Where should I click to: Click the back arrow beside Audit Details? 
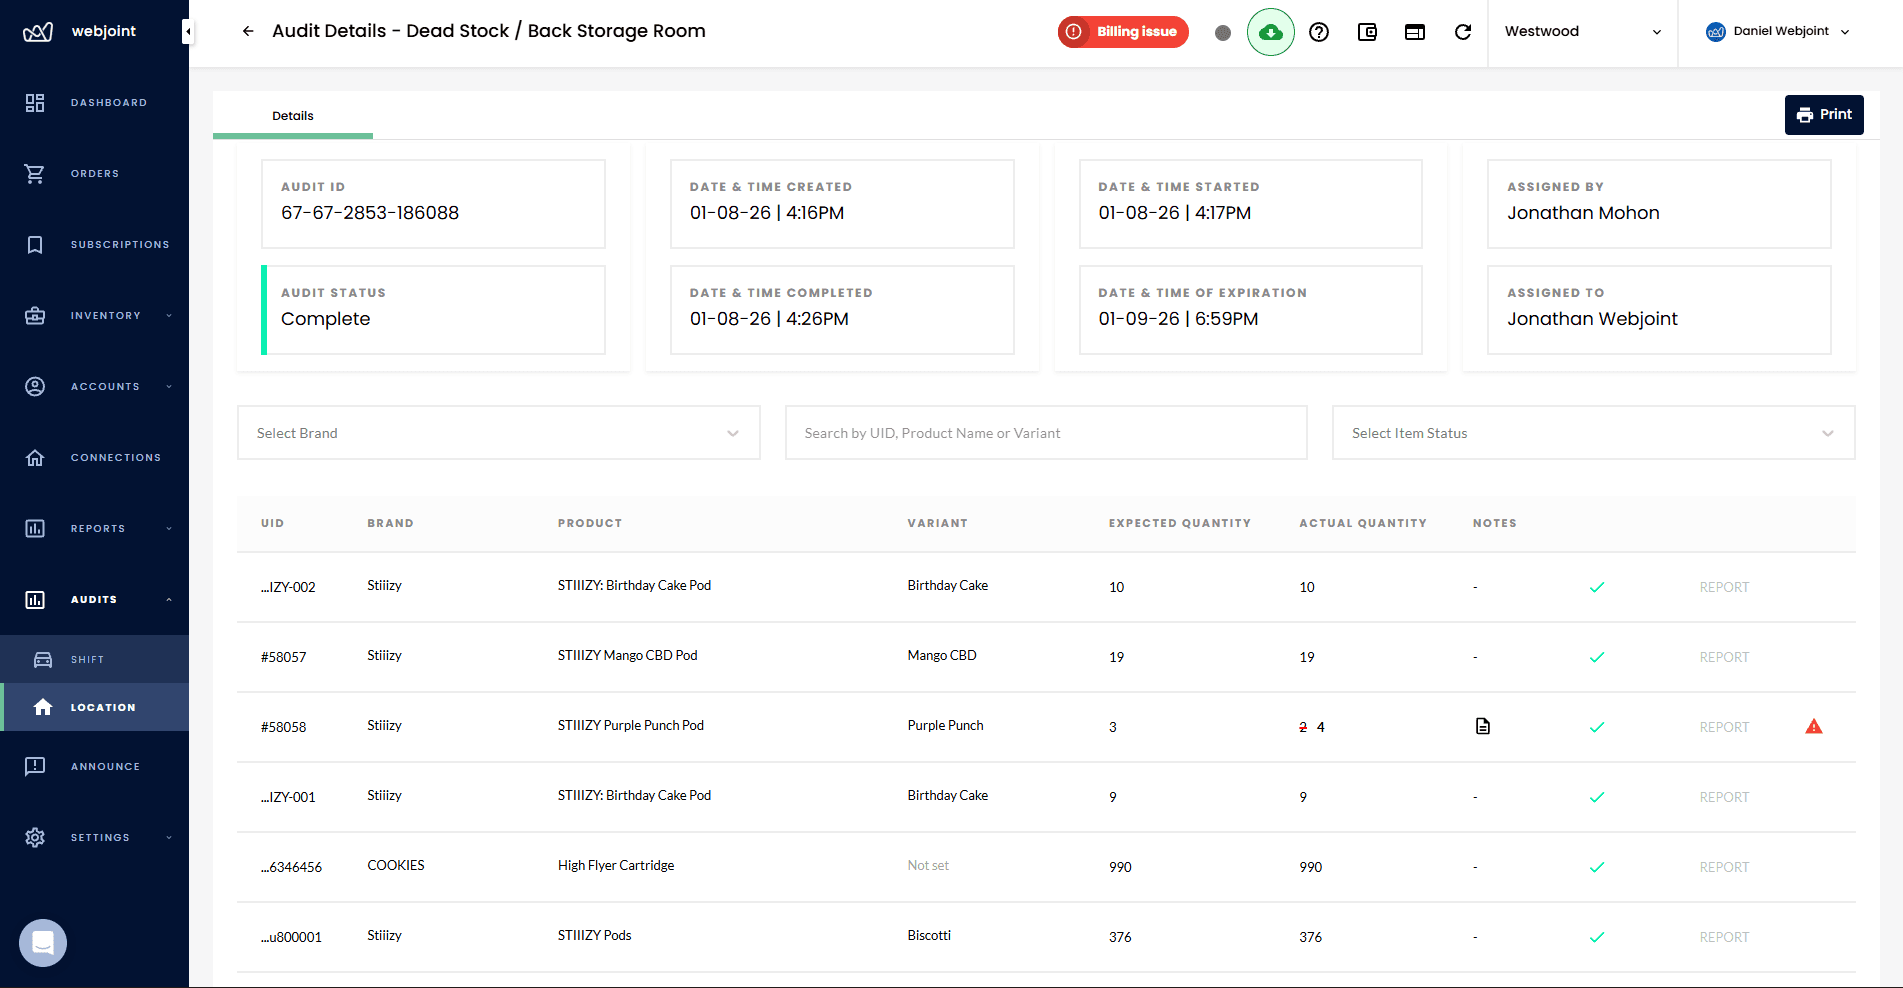[247, 31]
